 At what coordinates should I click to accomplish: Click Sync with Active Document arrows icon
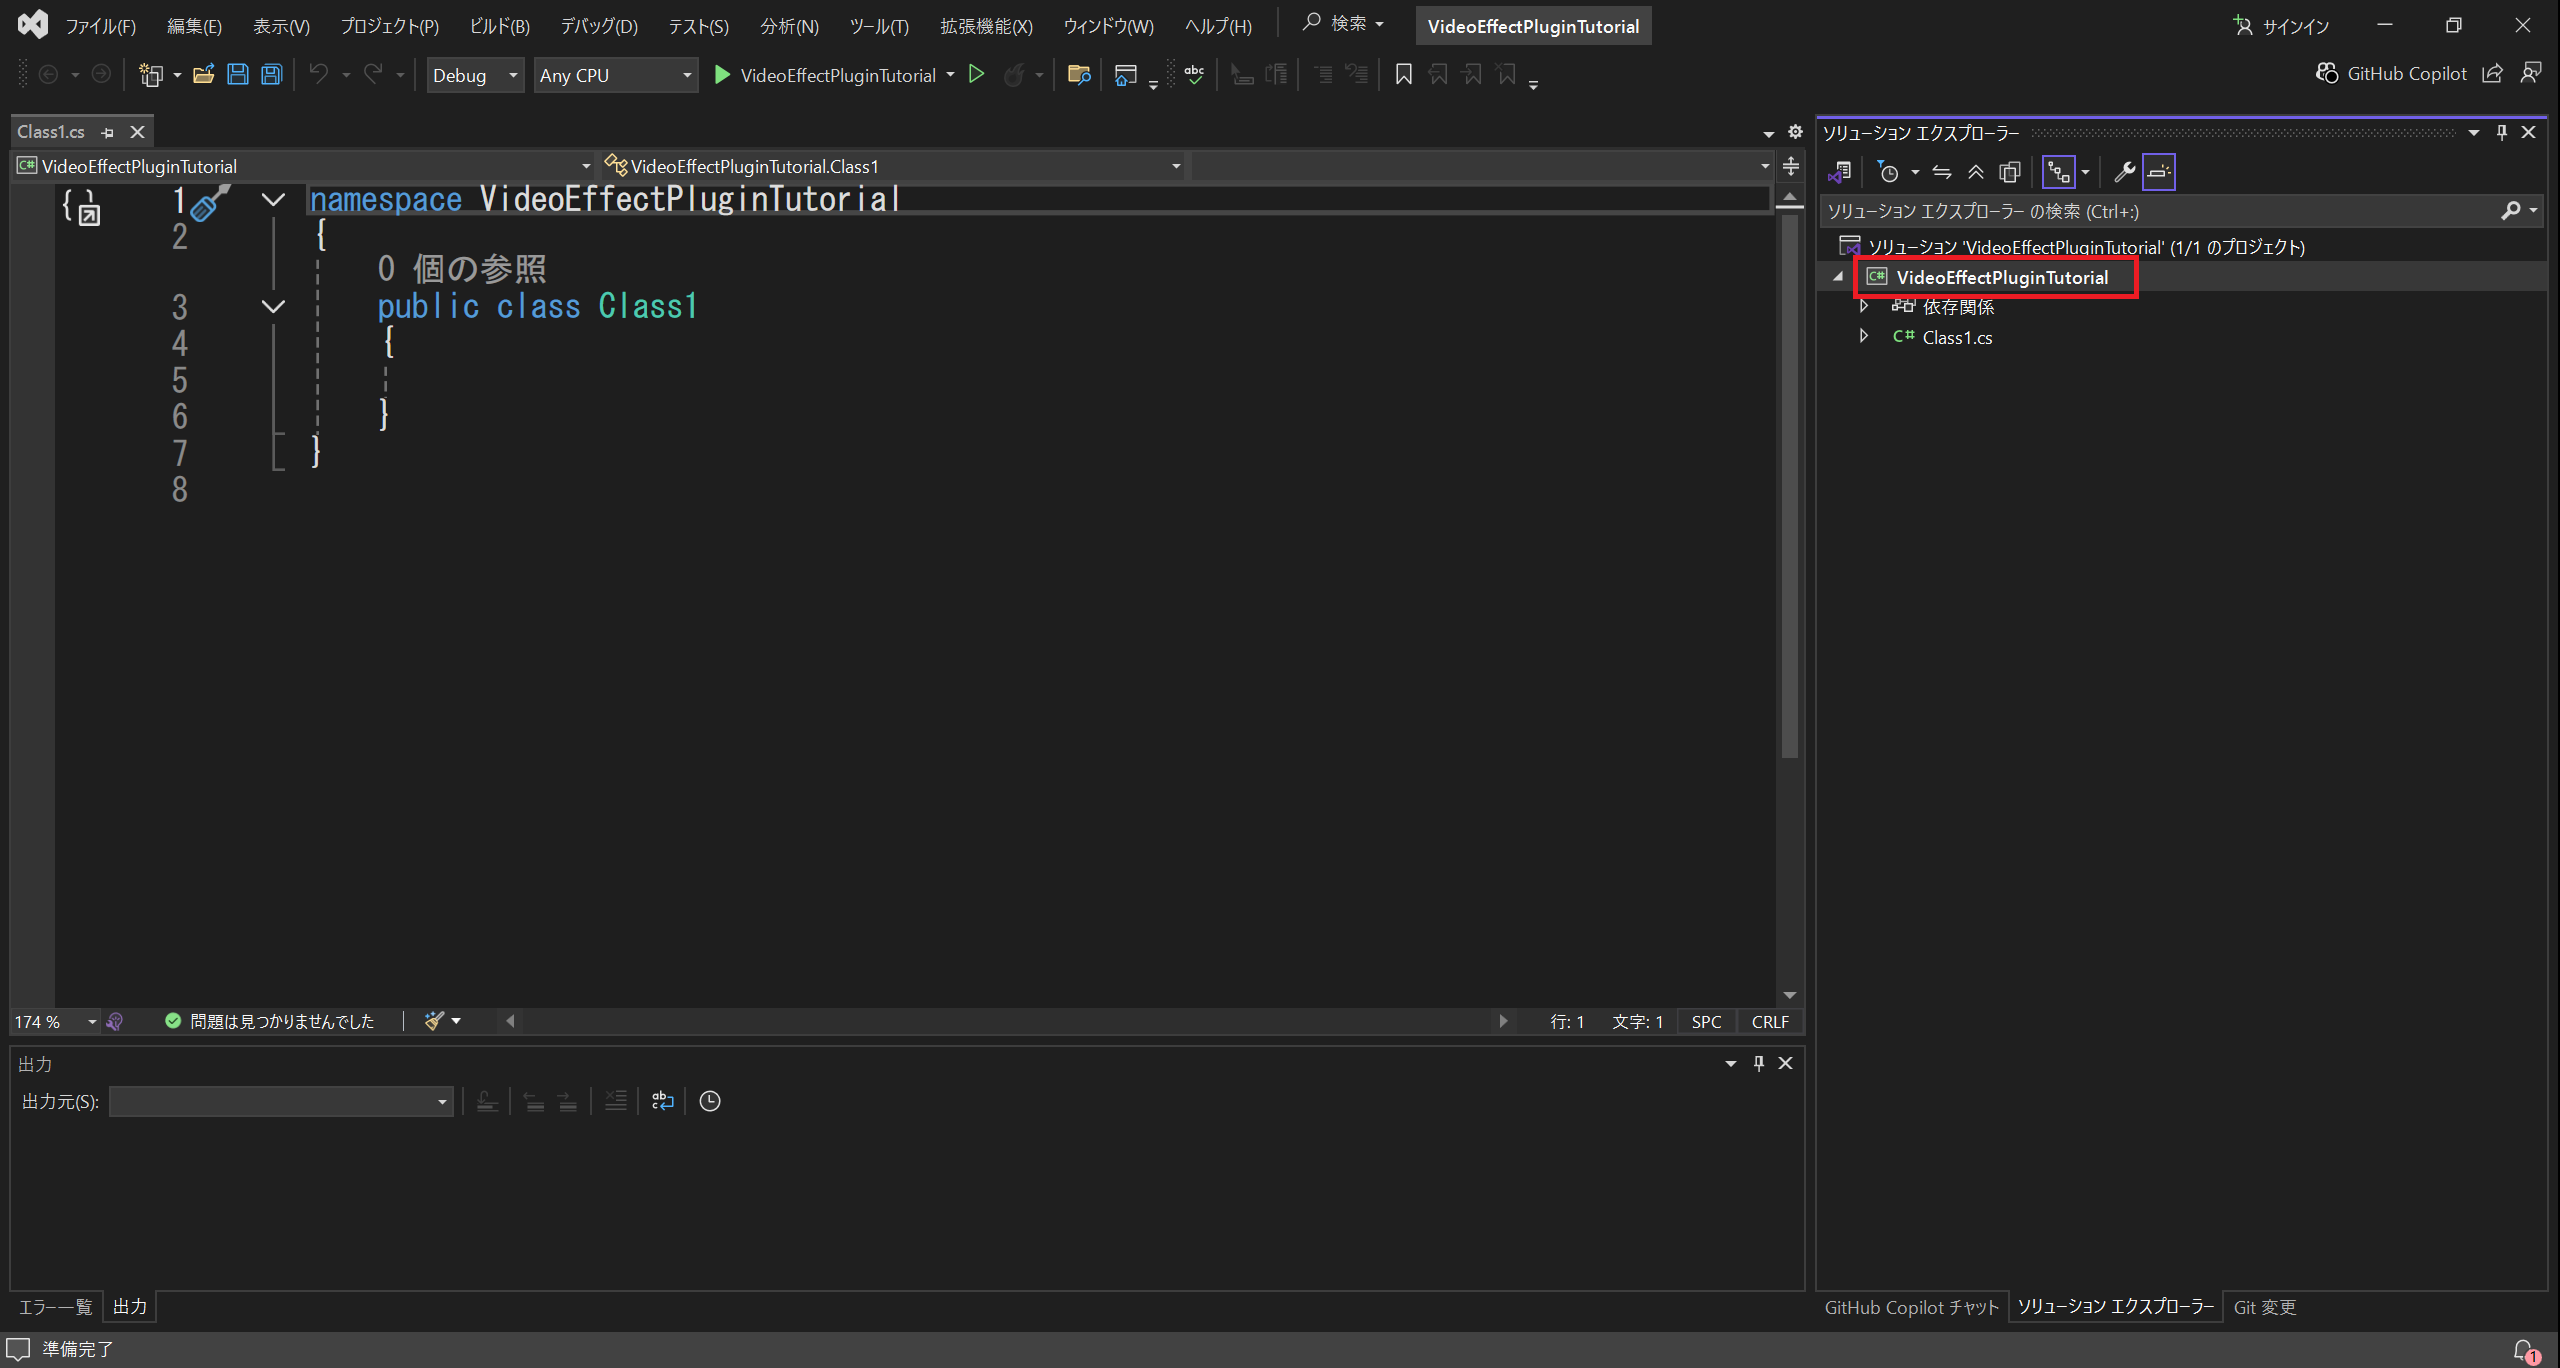coord(1942,172)
